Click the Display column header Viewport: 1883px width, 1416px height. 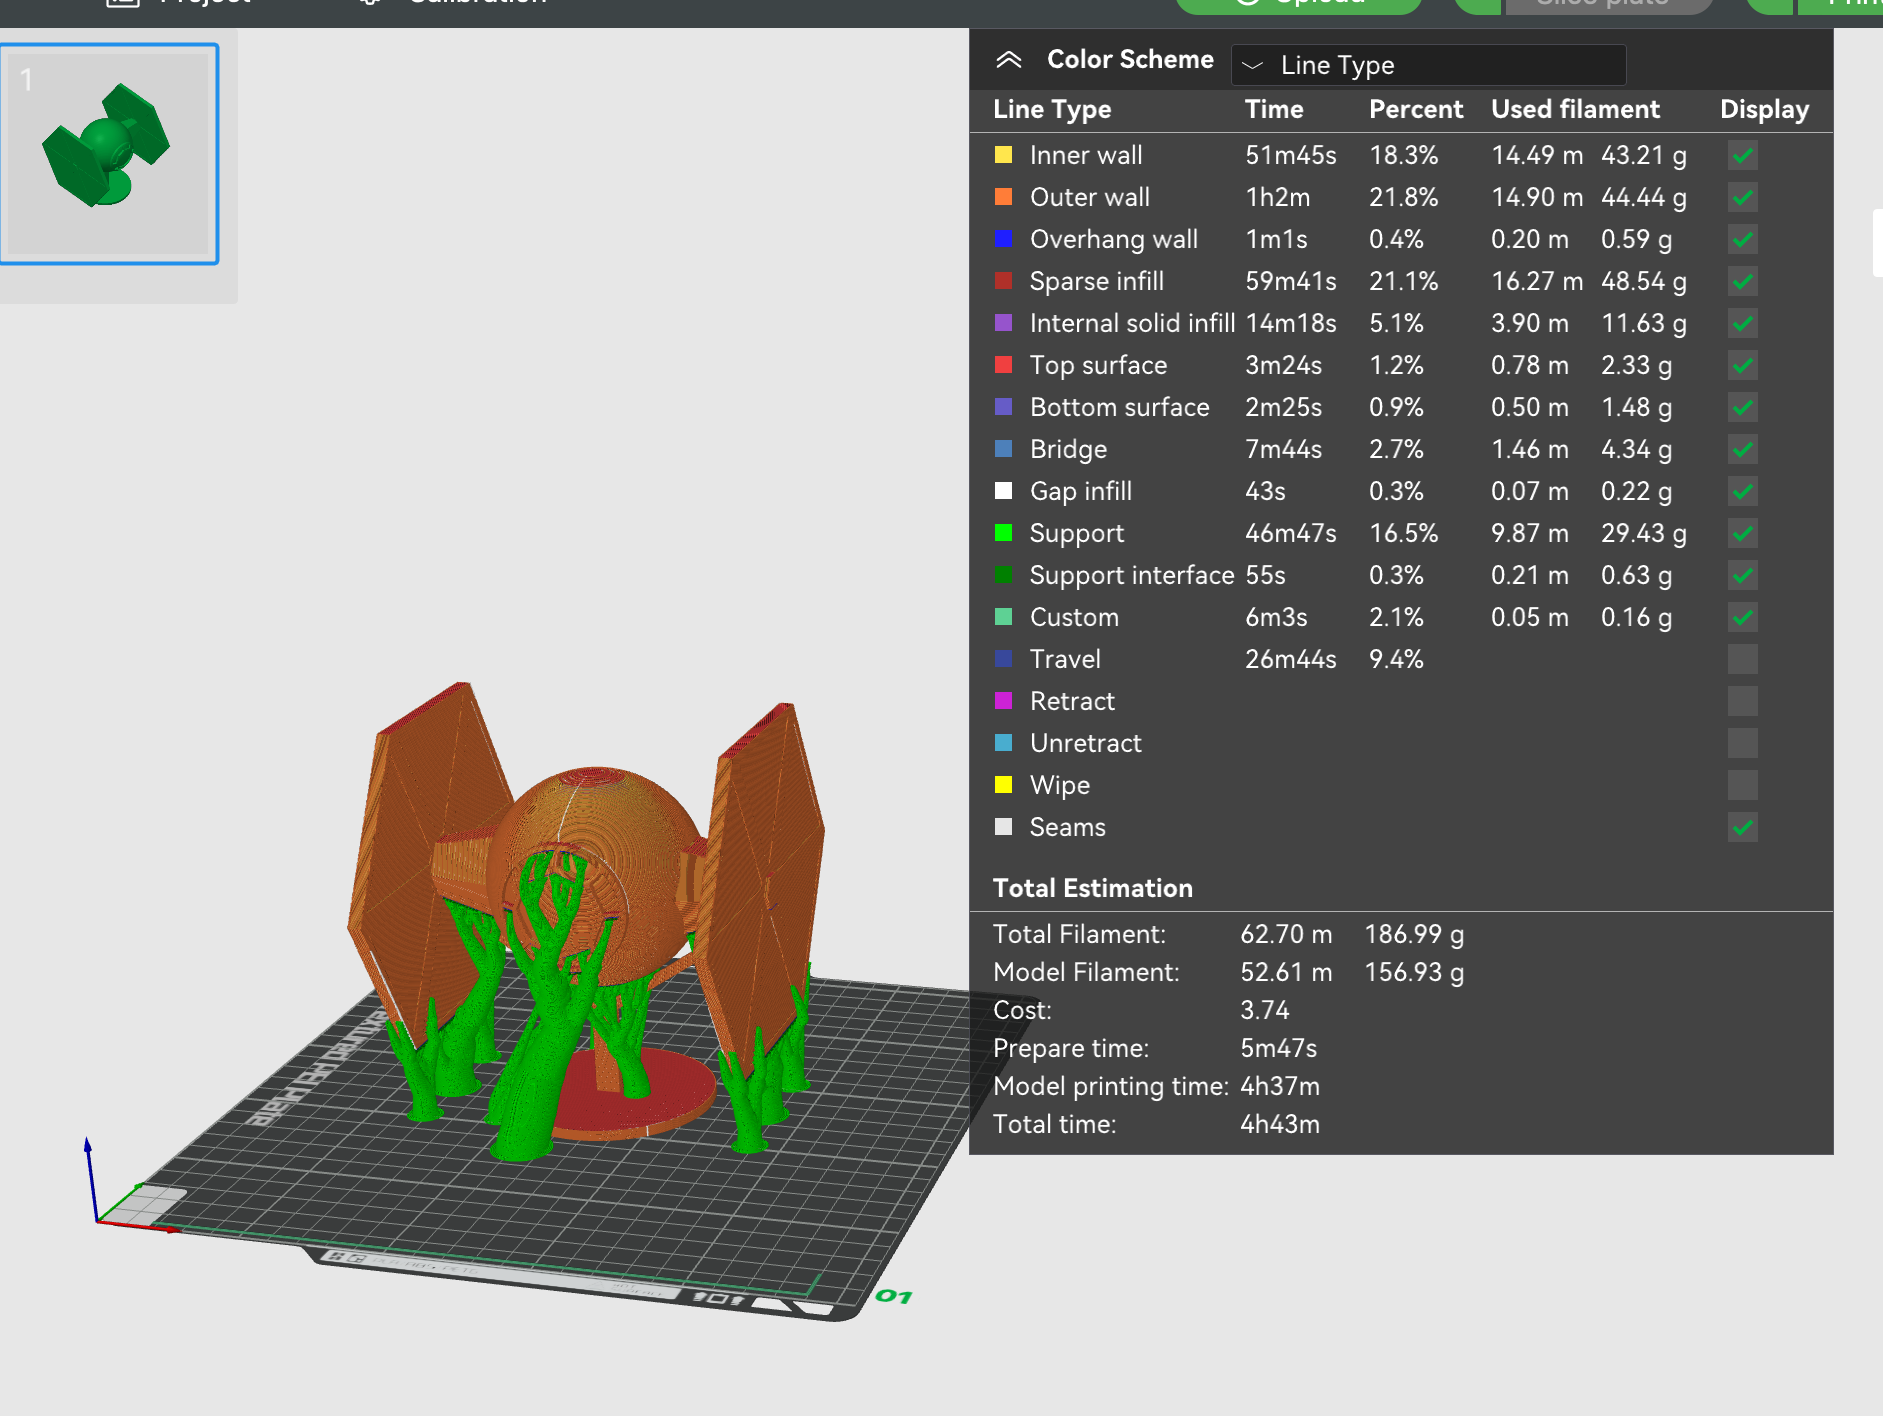tap(1764, 110)
